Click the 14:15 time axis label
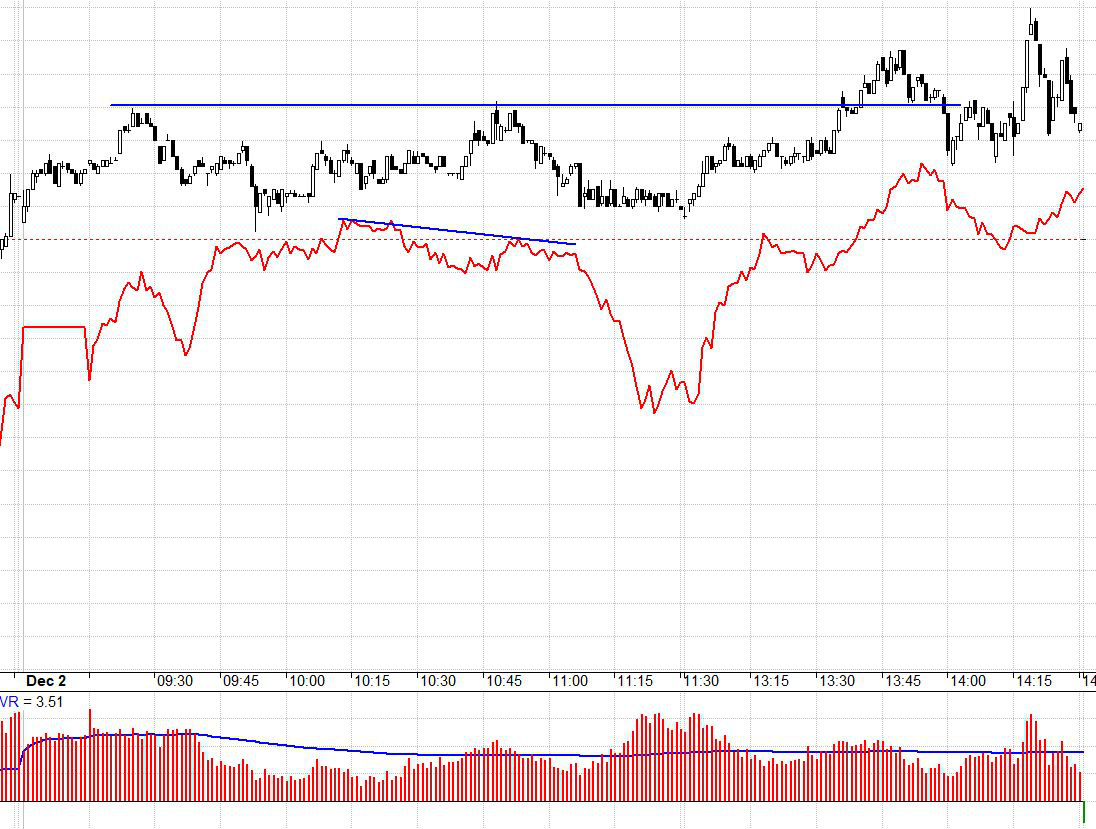Screen dimensions: 1096x829 tap(1034, 681)
